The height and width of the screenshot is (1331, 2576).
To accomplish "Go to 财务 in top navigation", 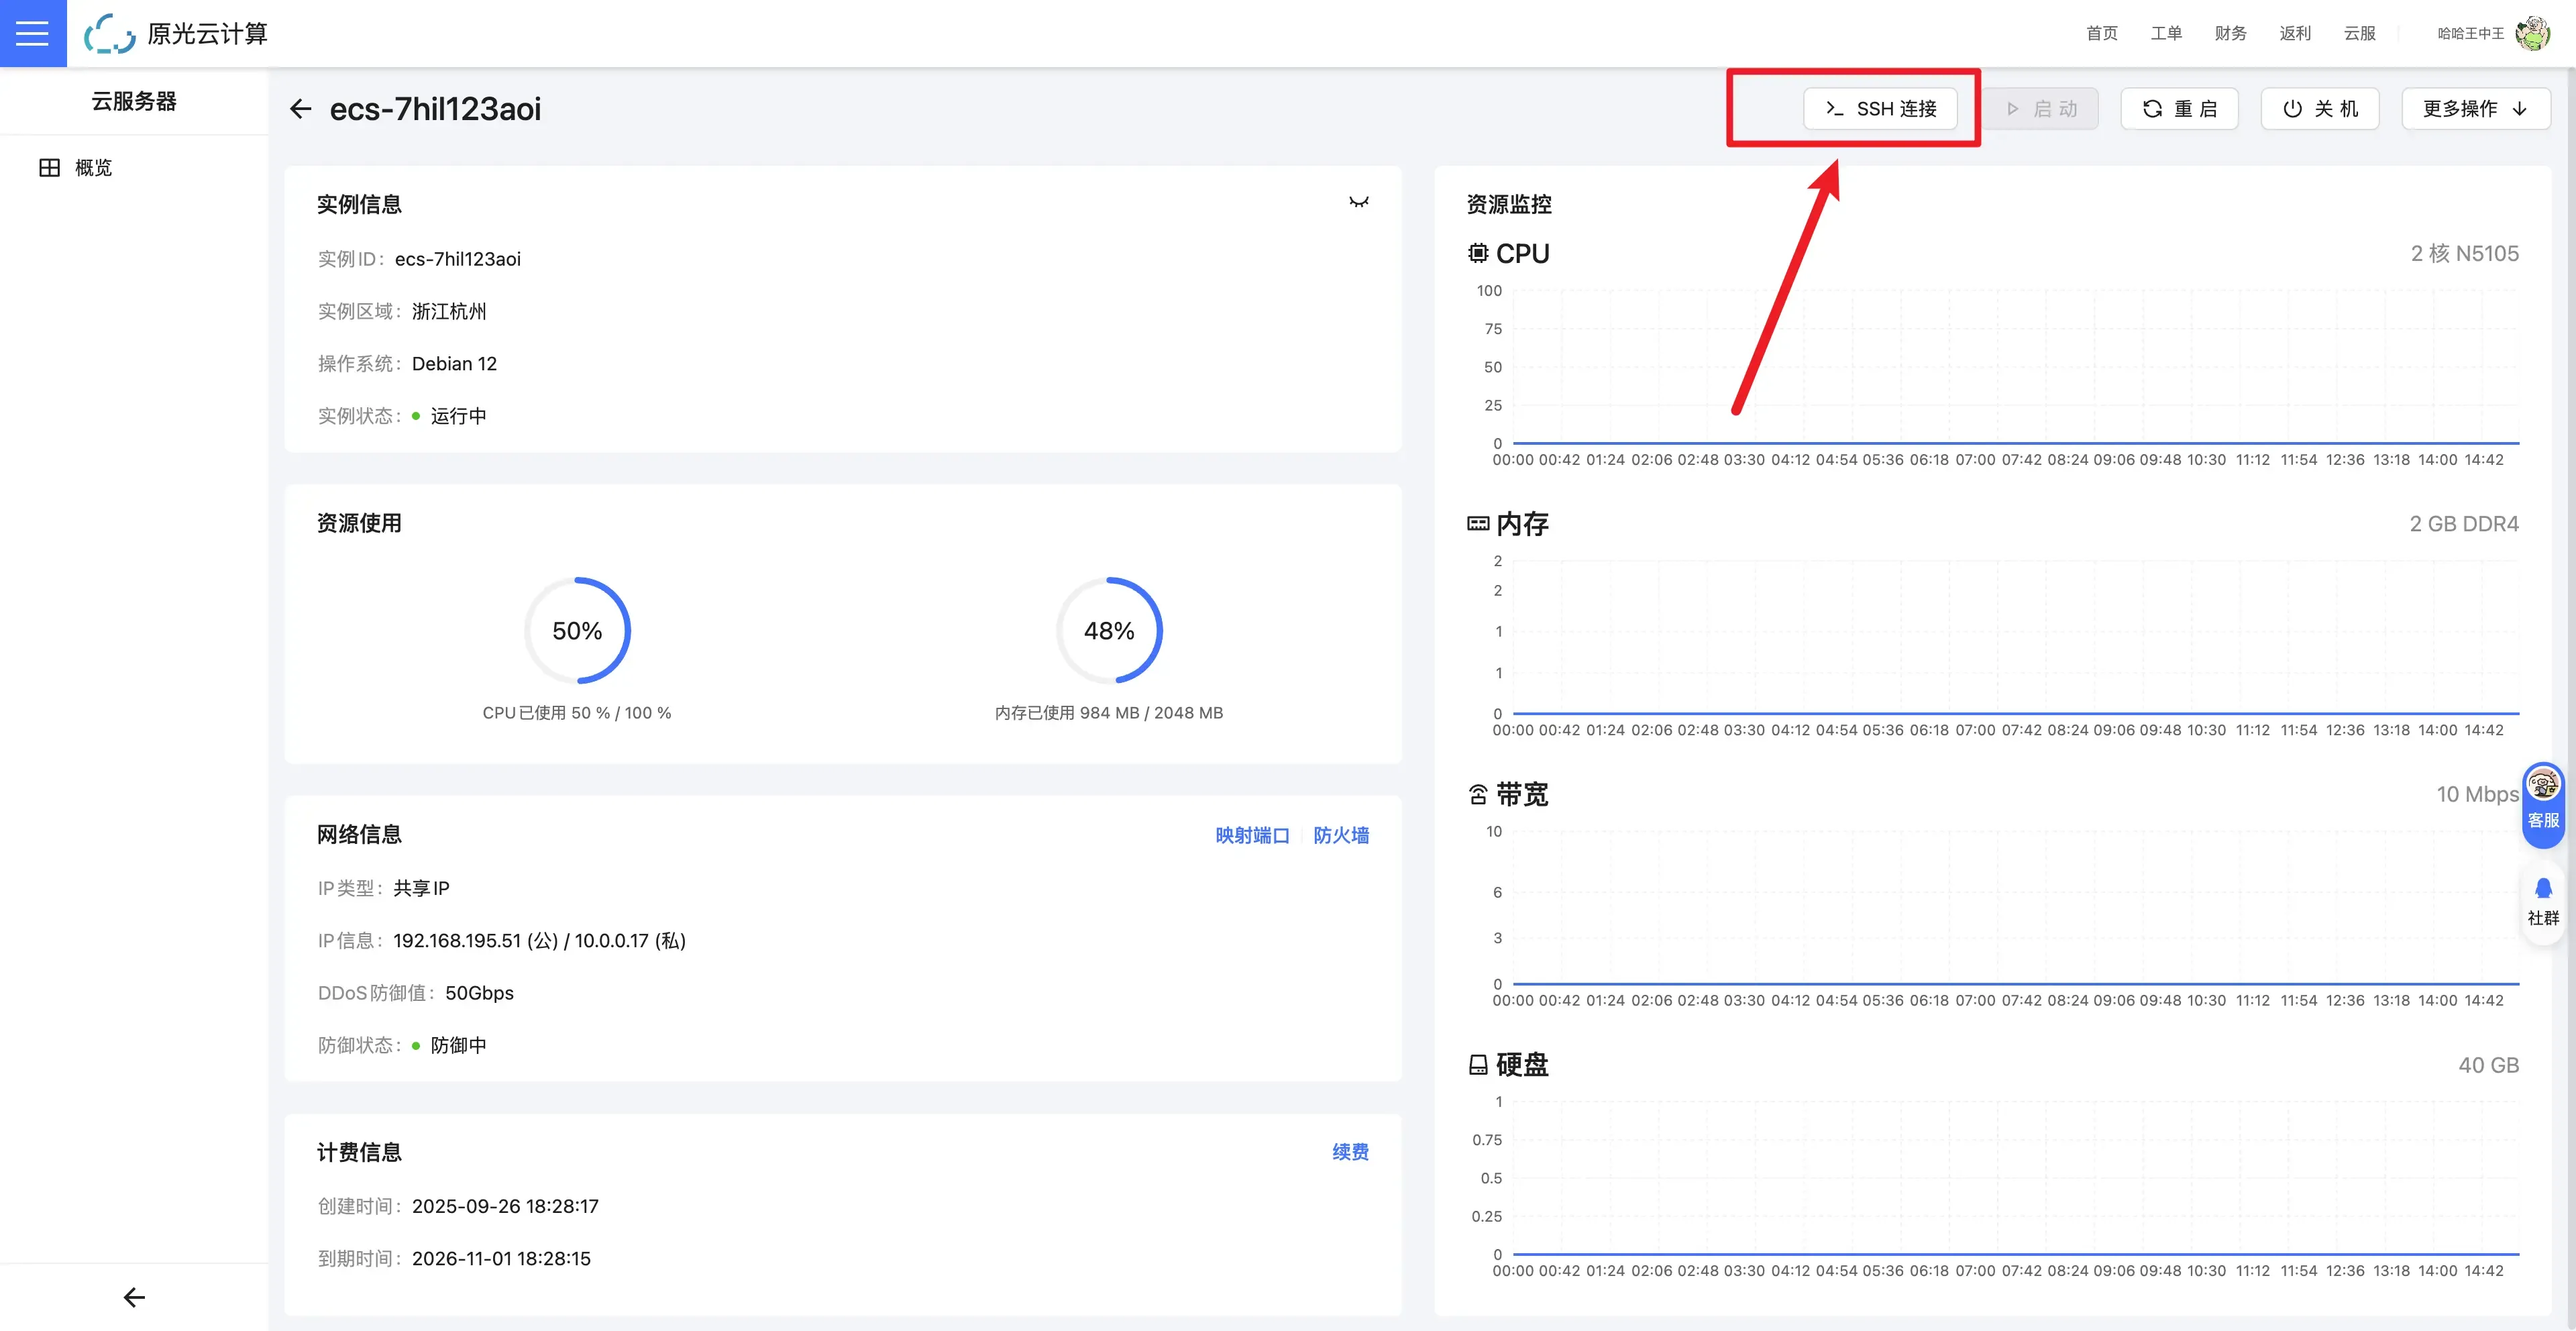I will pyautogui.click(x=2230, y=33).
